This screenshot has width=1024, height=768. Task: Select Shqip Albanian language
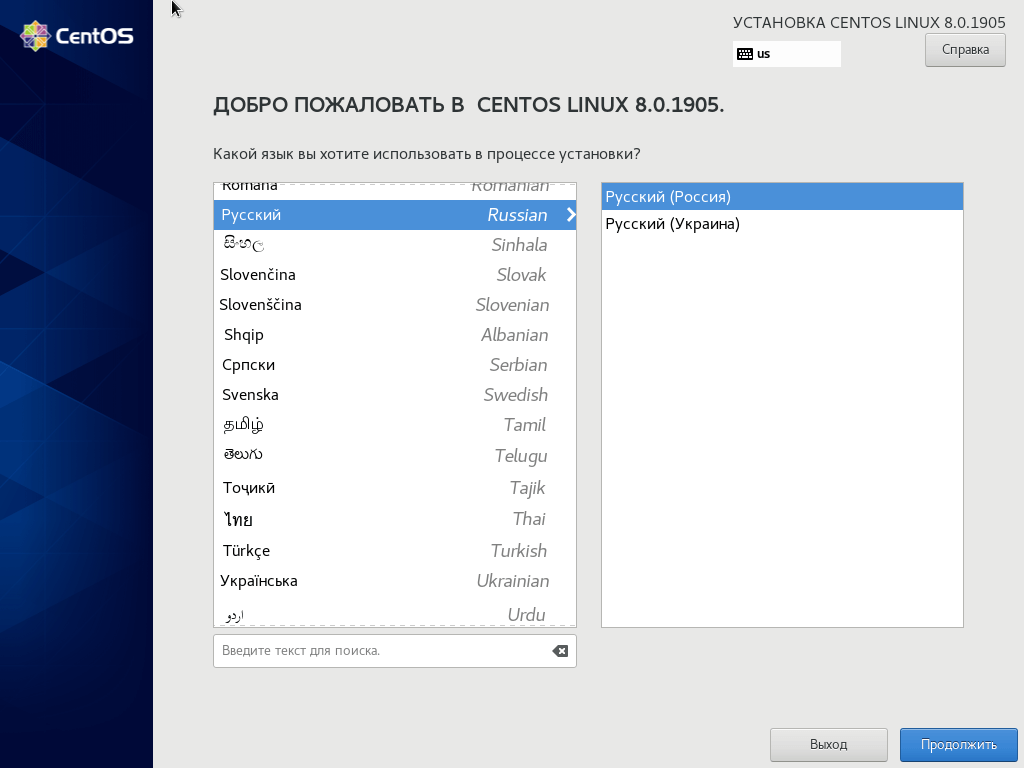click(394, 335)
